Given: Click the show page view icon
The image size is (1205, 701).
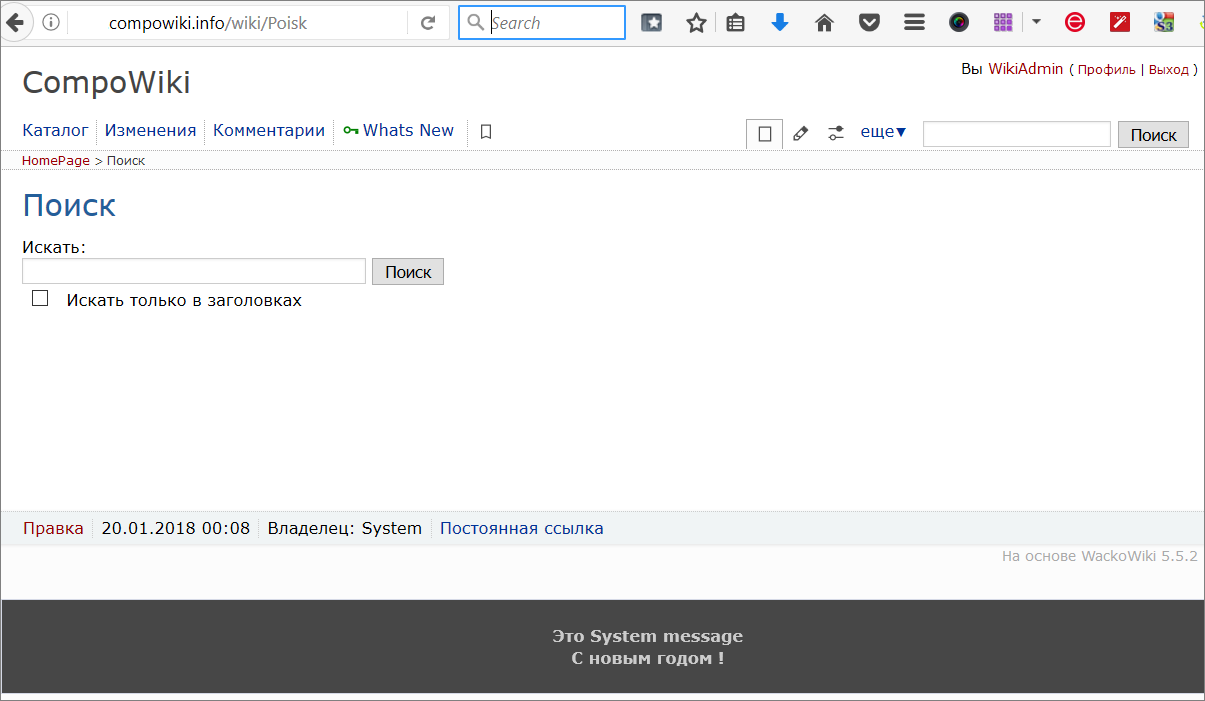Looking at the screenshot, I should click(765, 133).
